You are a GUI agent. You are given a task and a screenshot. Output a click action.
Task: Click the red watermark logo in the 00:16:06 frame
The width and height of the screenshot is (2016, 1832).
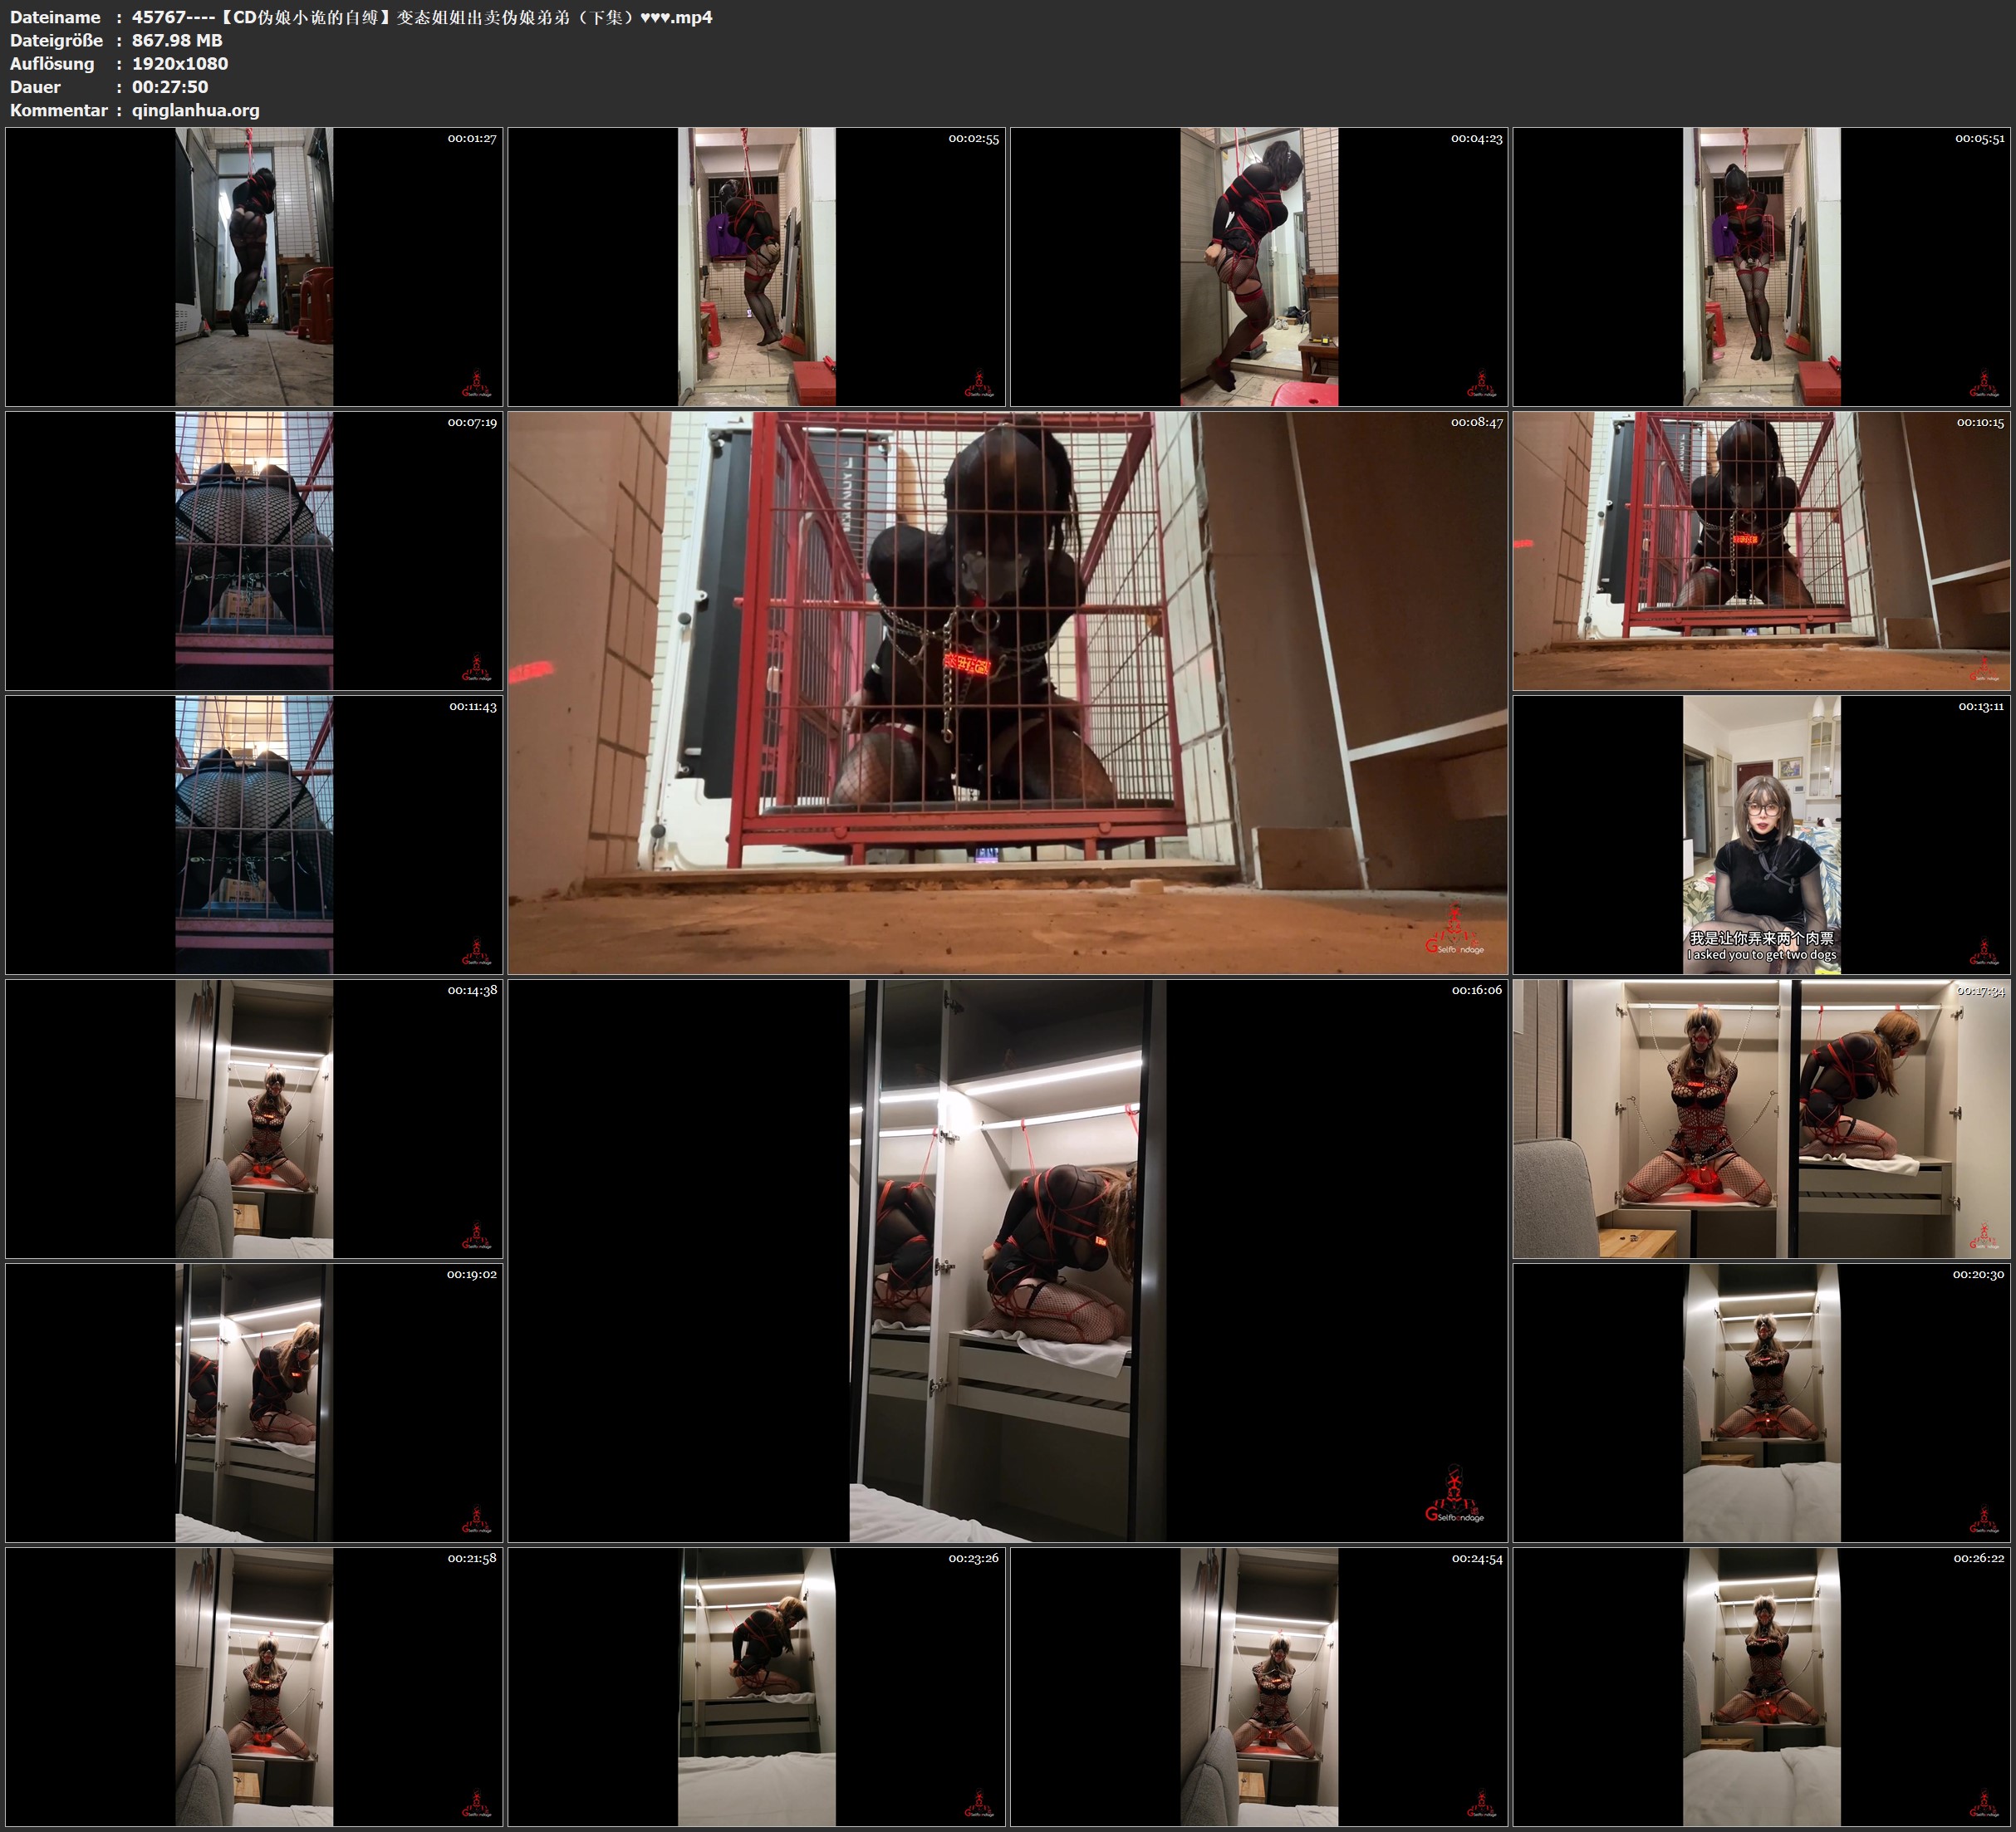(1454, 1496)
